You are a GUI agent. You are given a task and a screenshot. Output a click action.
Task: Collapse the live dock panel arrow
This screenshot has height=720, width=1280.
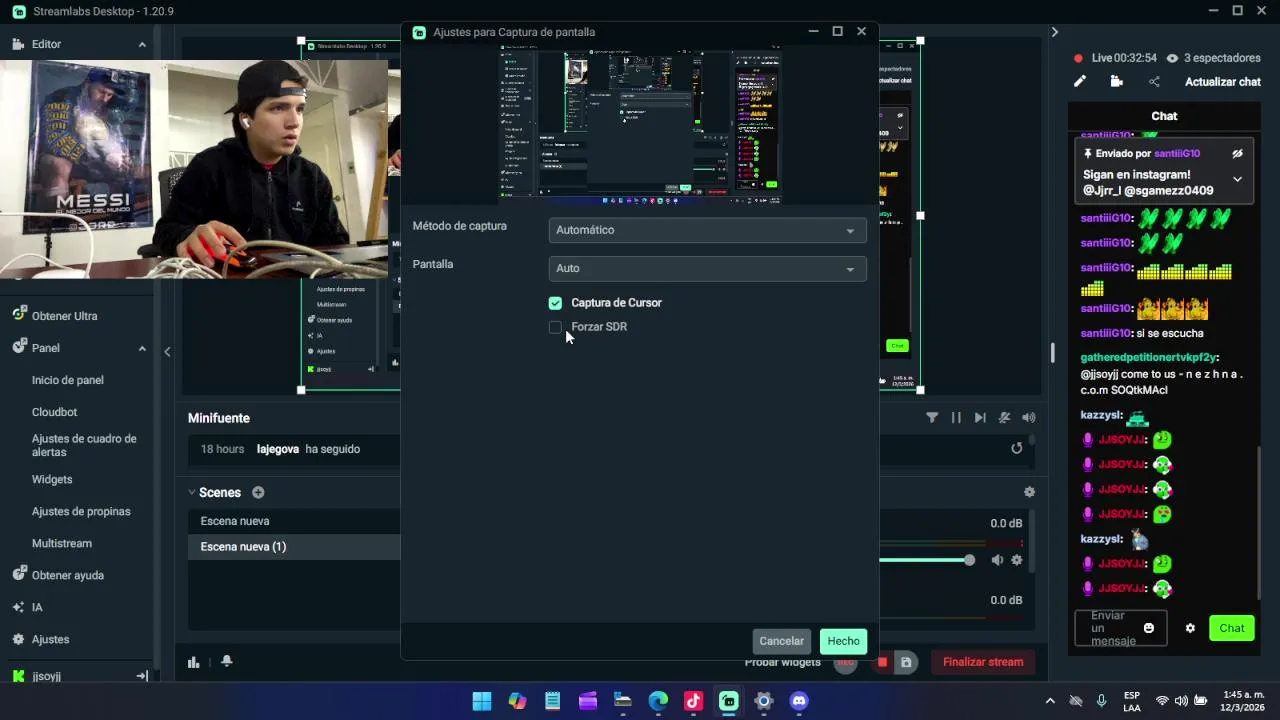[x=1054, y=32]
